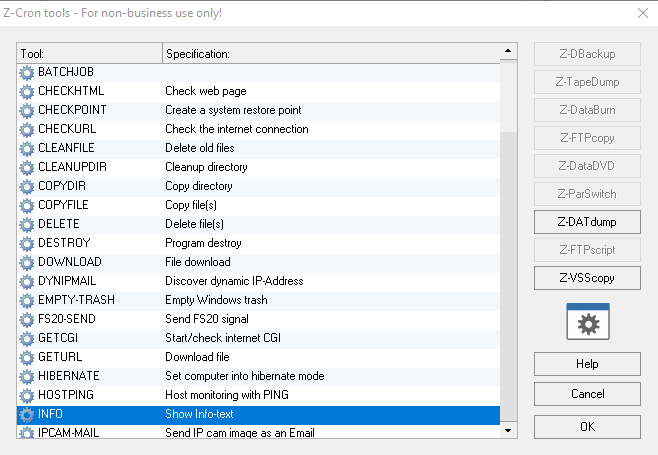This screenshot has height=455, width=658.
Task: Select the 'File download' entry
Action: click(x=198, y=262)
